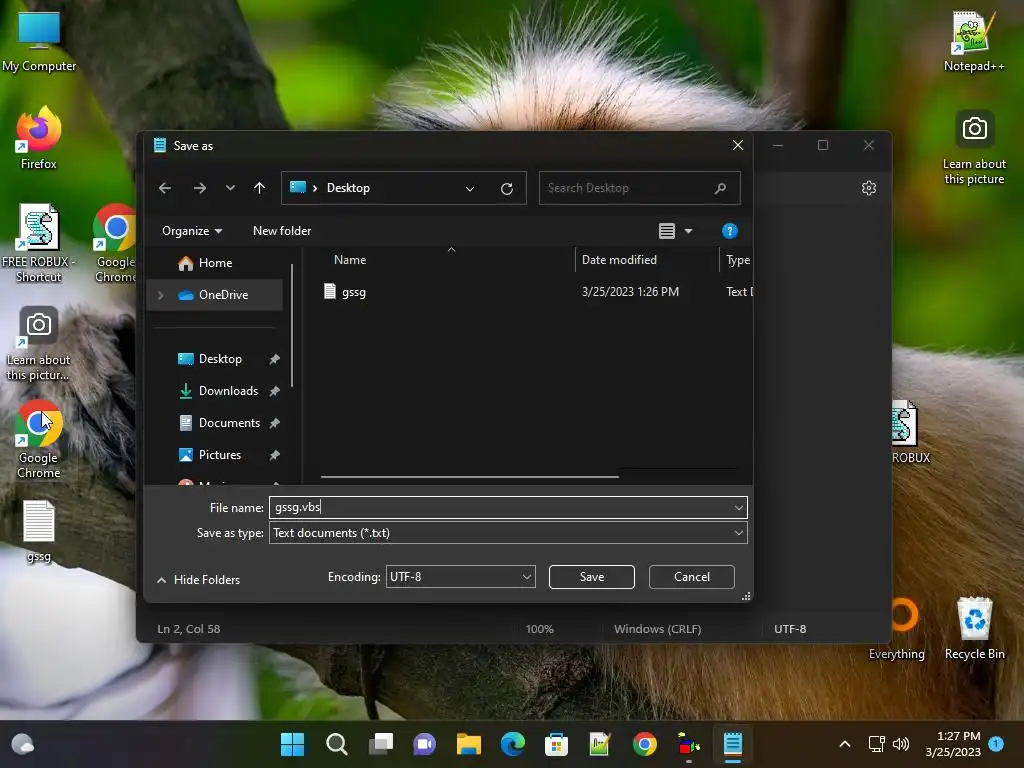Expand the address bar path dropdown
The width and height of the screenshot is (1024, 768).
click(470, 189)
